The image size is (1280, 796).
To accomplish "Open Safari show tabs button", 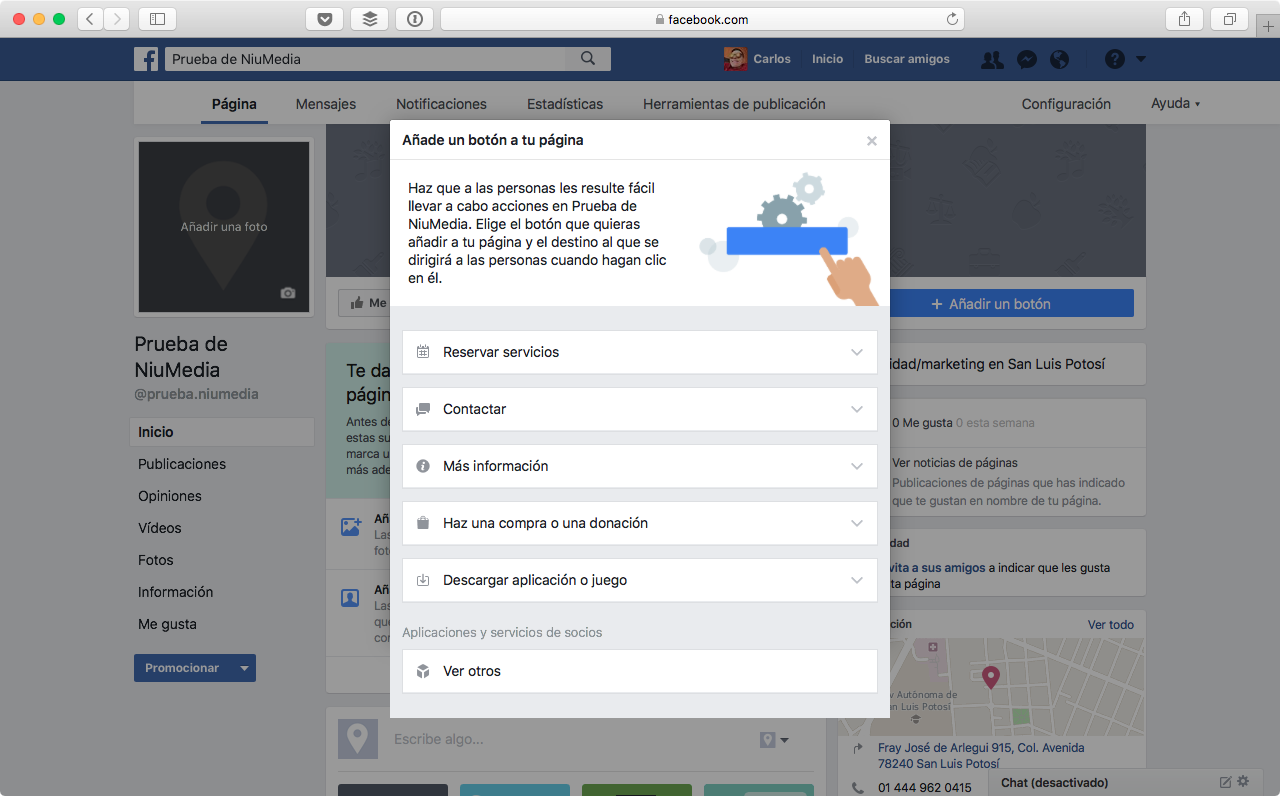I will coord(1229,19).
